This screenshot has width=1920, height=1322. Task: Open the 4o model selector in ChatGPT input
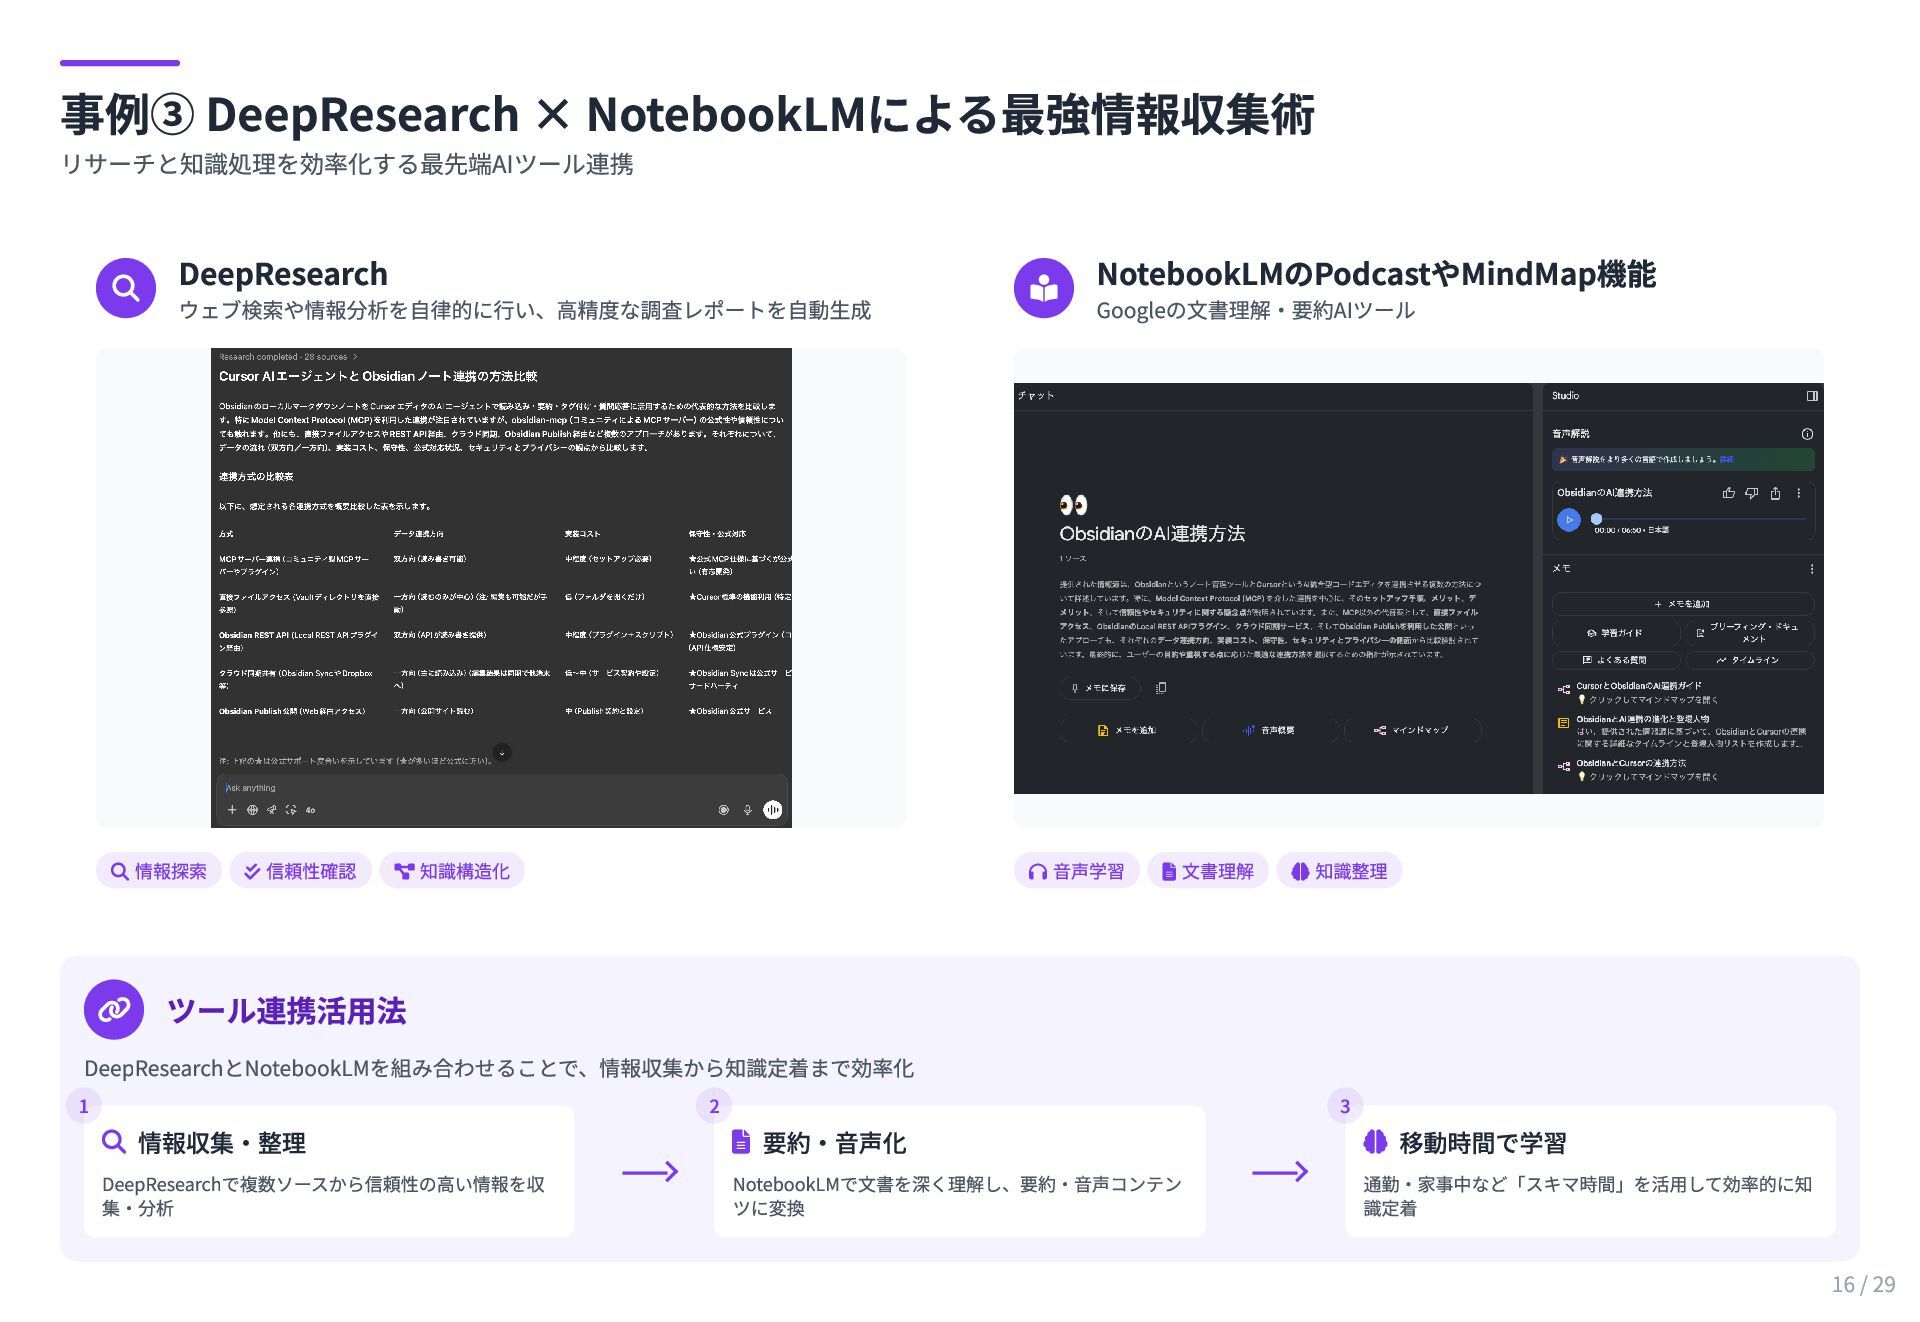310,810
